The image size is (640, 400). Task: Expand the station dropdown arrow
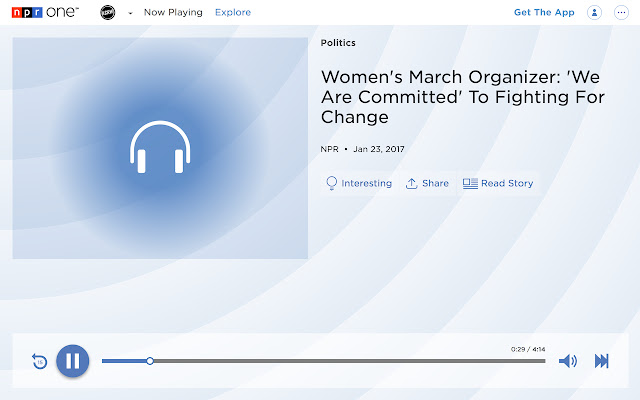pos(130,13)
